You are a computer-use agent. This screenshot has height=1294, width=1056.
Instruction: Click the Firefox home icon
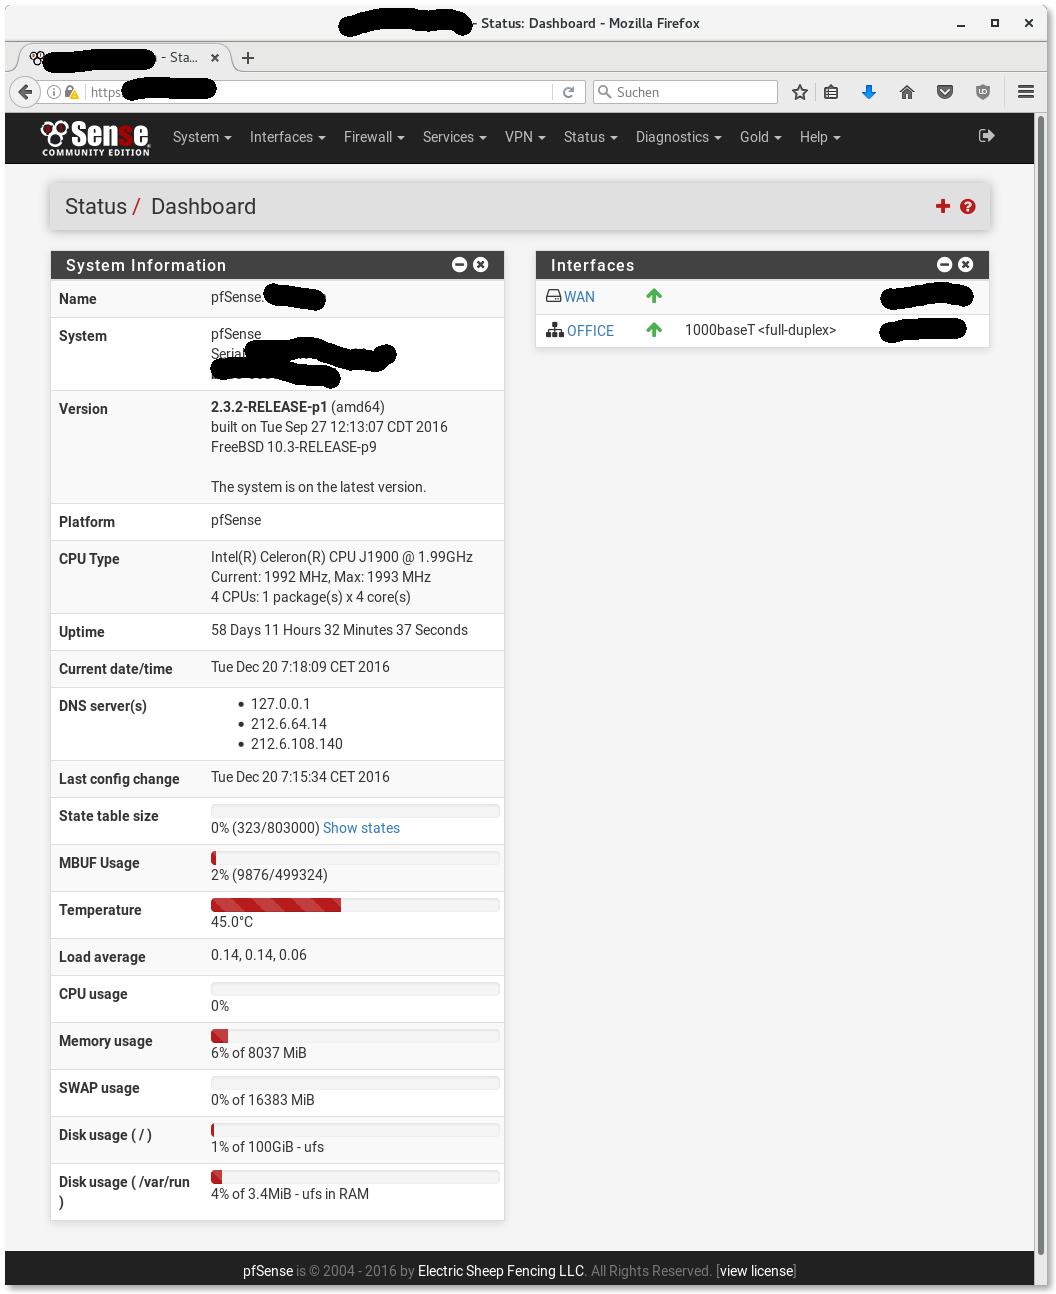907,92
